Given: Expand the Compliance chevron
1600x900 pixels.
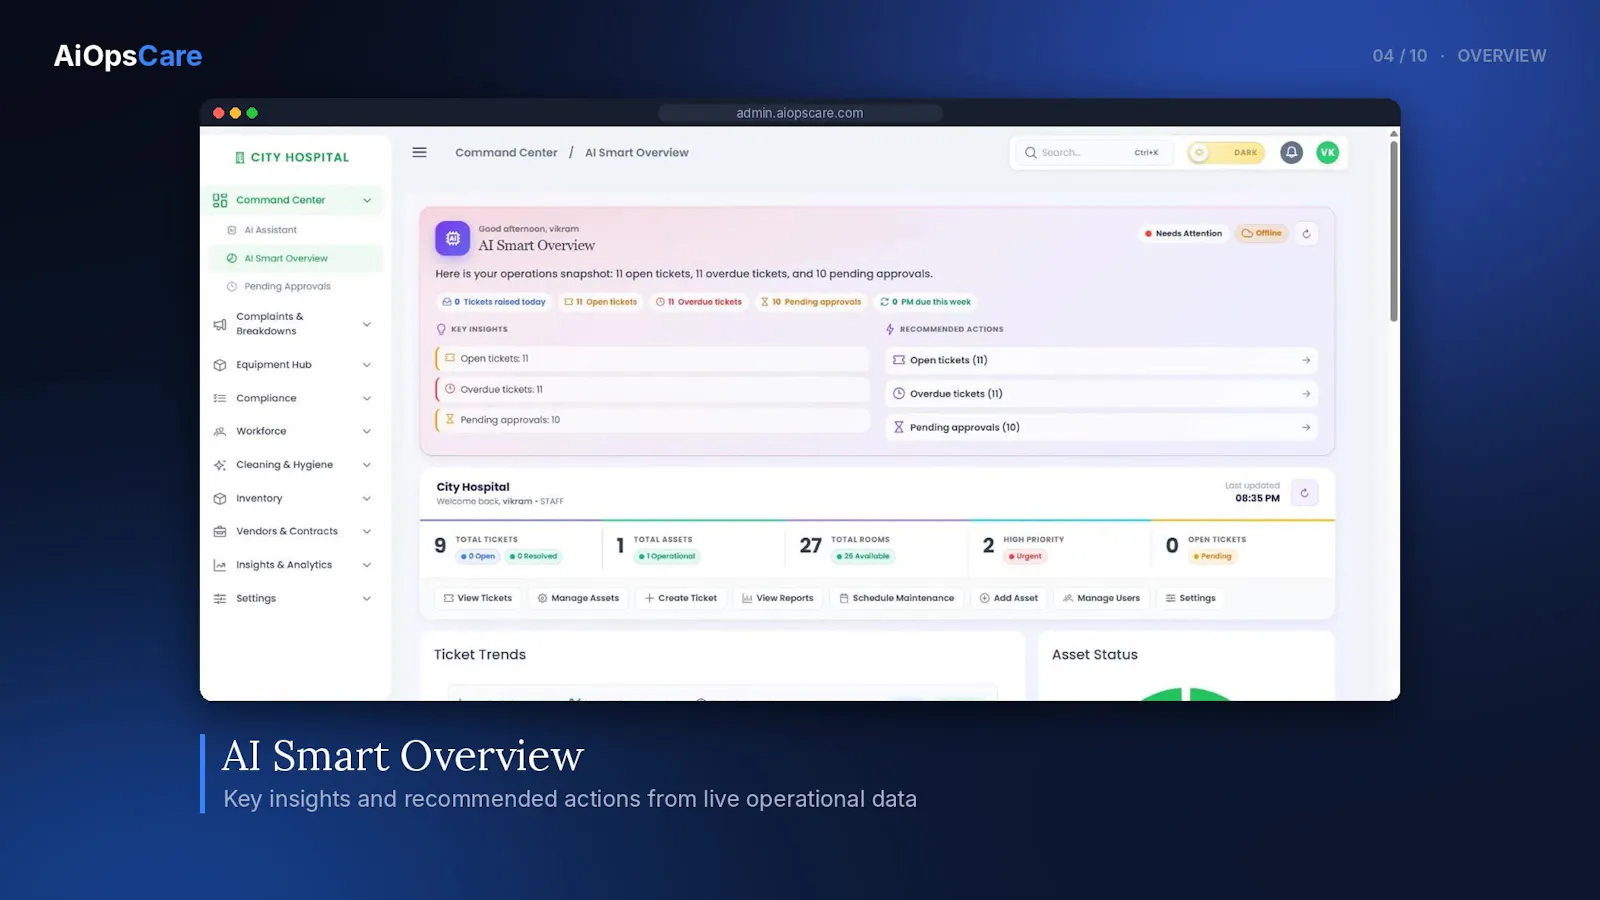Looking at the screenshot, I should tap(367, 398).
